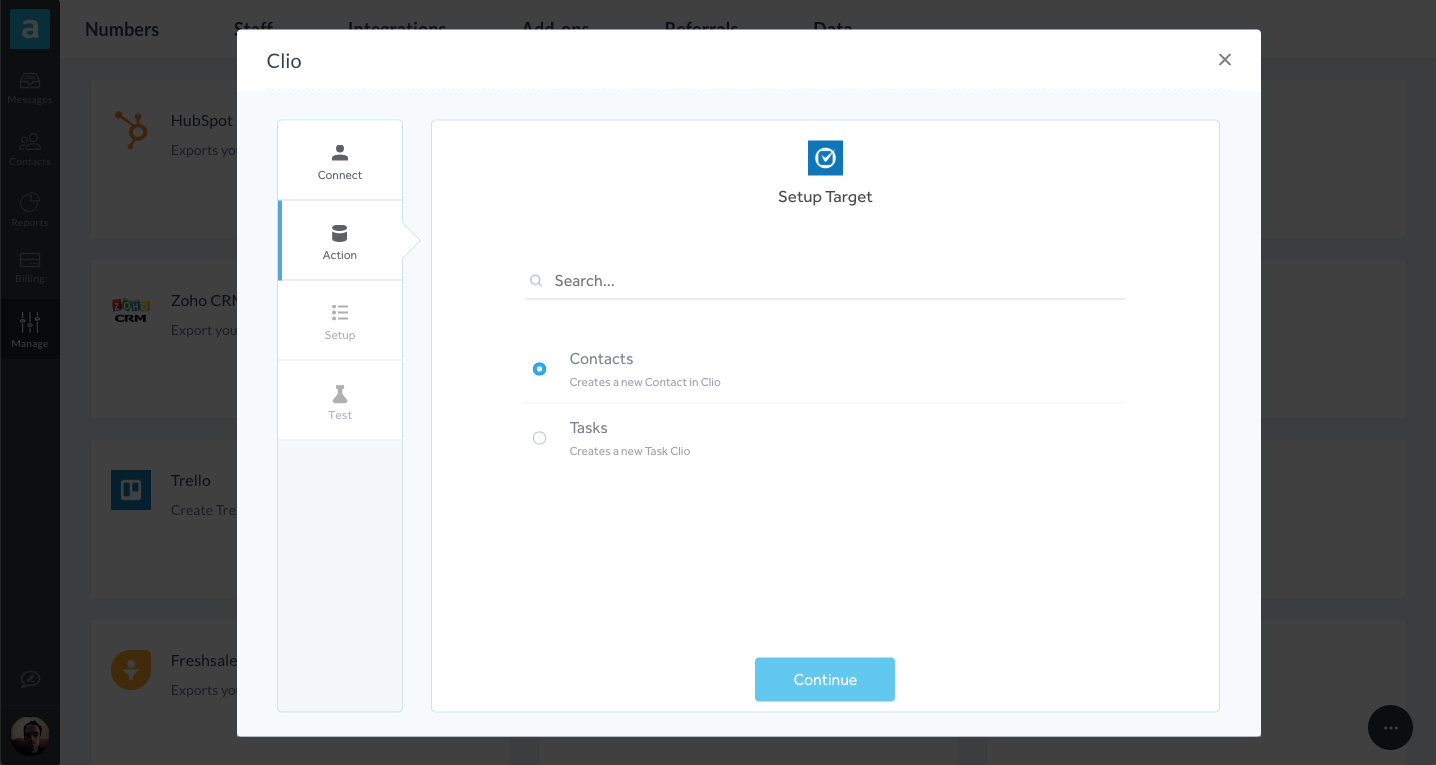
Task: Click the Zoho CRM logo icon
Action: click(x=131, y=310)
